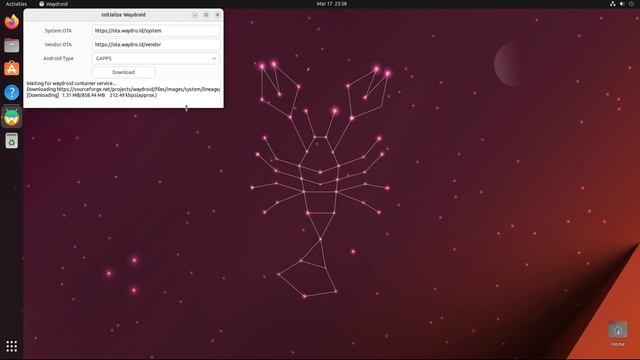The width and height of the screenshot is (640, 360).
Task: Click the System OTA URL field
Action: click(x=156, y=31)
